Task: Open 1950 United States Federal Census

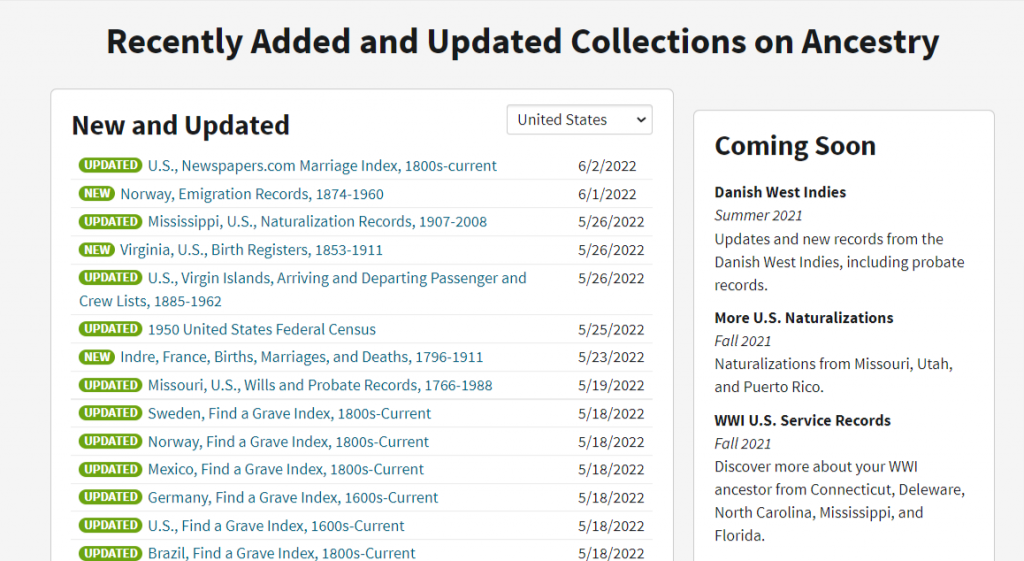Action: pos(262,329)
